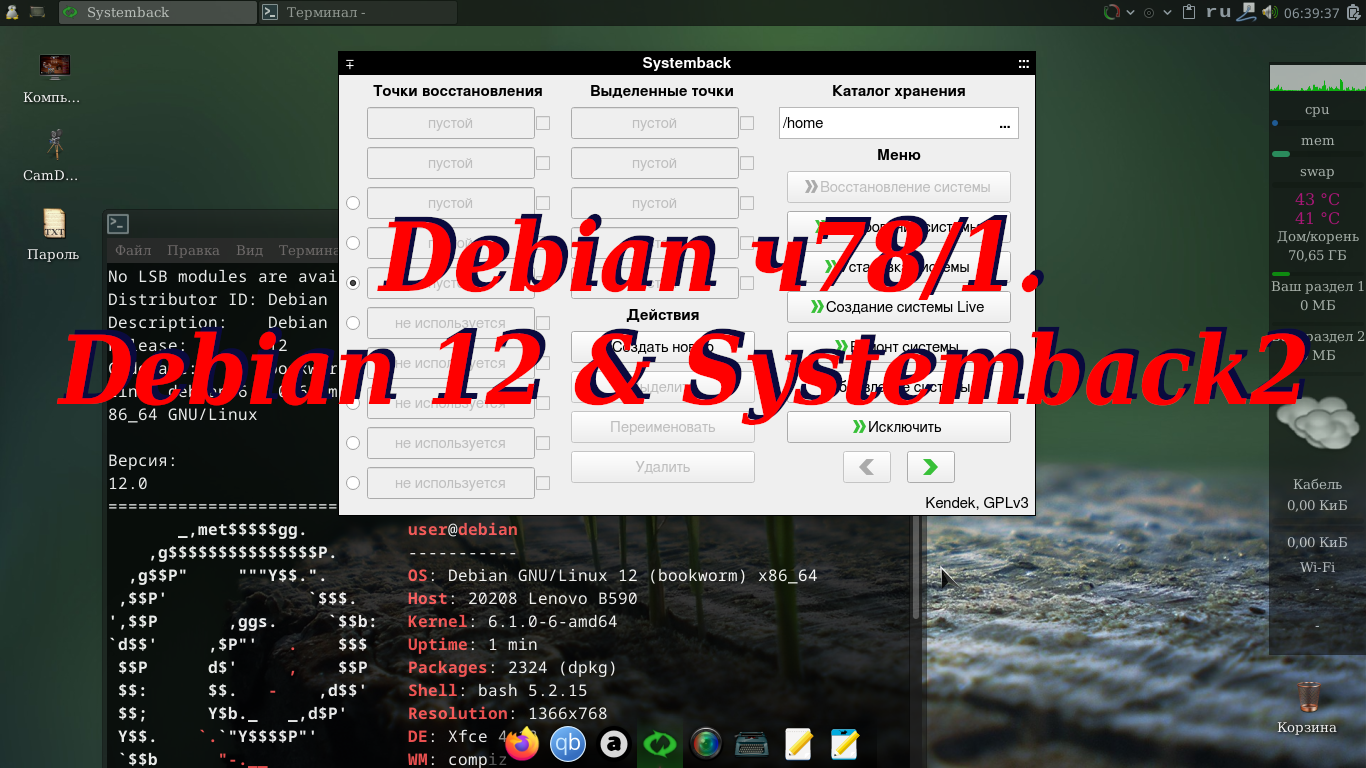Tick checkbox of second row under Выделенные точки
Image resolution: width=1366 pixels, height=768 pixels.
[x=747, y=163]
